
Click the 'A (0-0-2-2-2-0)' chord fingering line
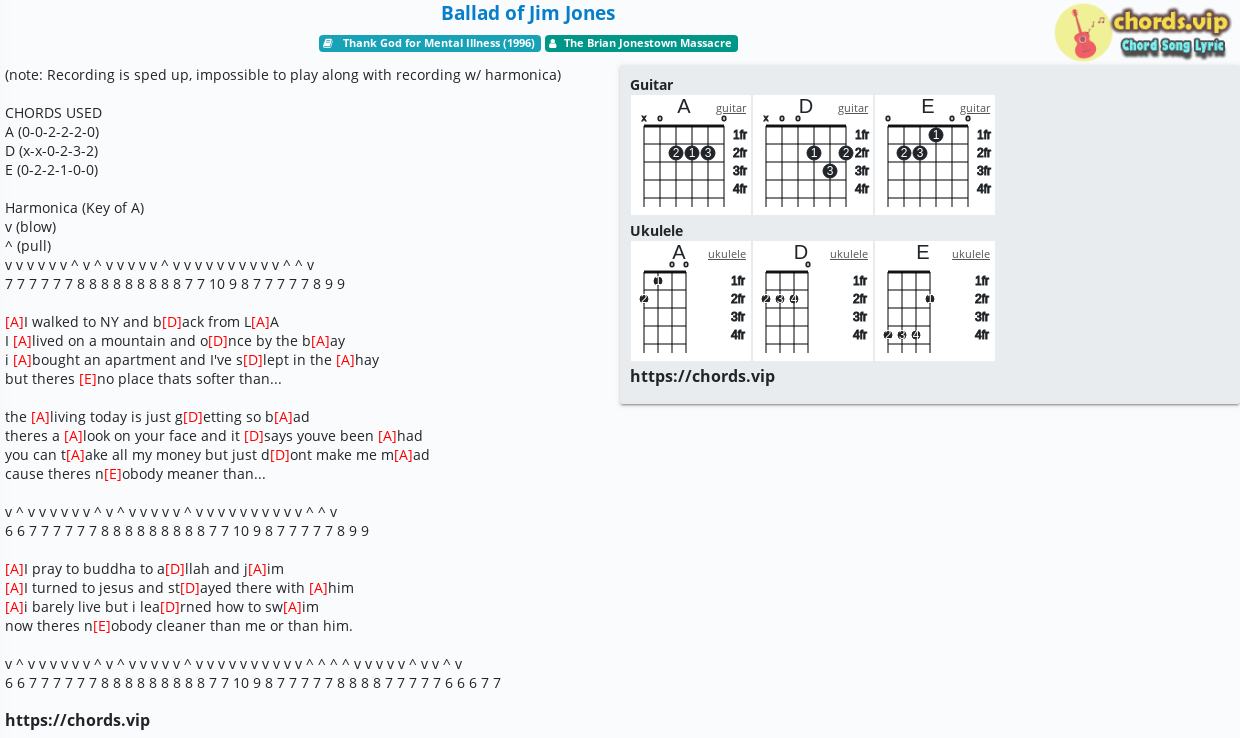pyautogui.click(x=52, y=132)
